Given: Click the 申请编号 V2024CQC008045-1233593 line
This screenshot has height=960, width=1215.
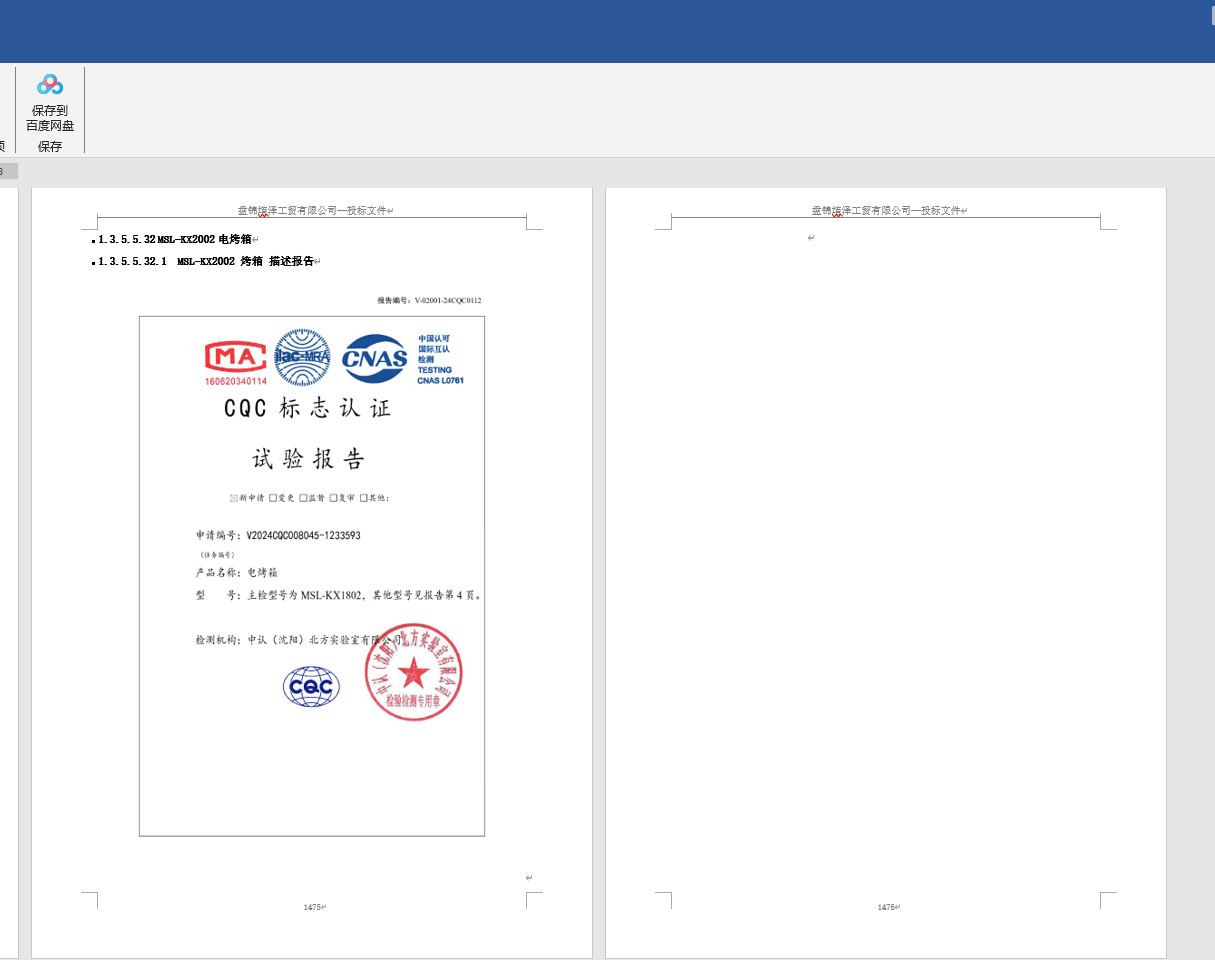Looking at the screenshot, I should (278, 536).
